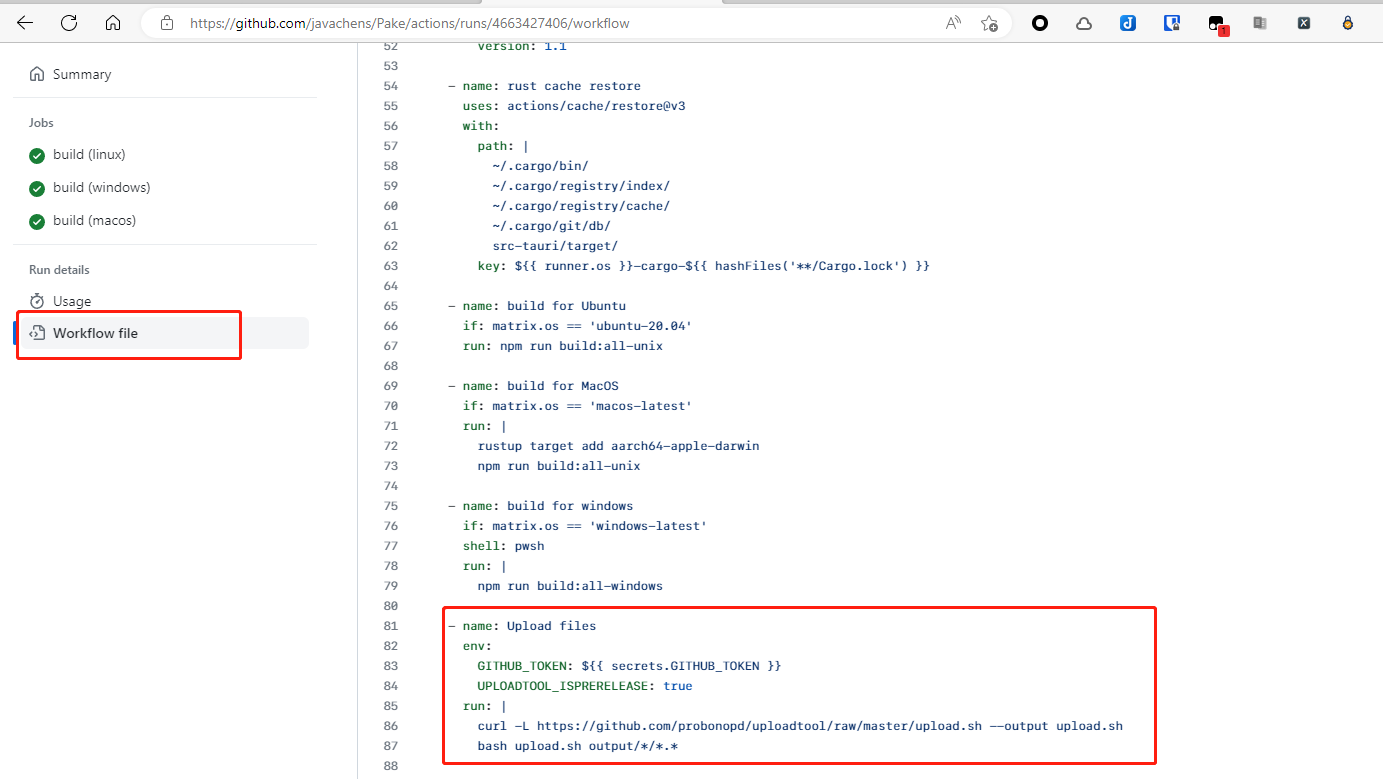The height and width of the screenshot is (779, 1383).
Task: Click green check icon for build (macos)
Action: coord(37,221)
